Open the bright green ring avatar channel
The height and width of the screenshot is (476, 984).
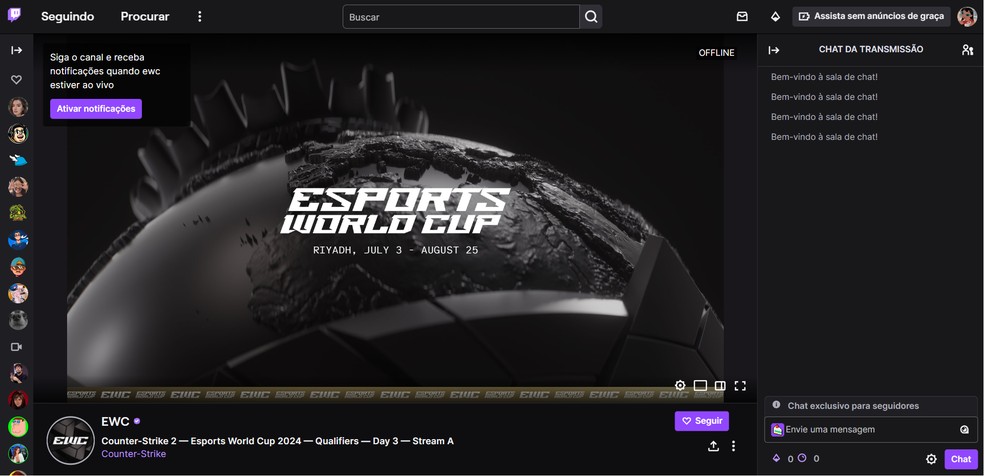pos(18,426)
